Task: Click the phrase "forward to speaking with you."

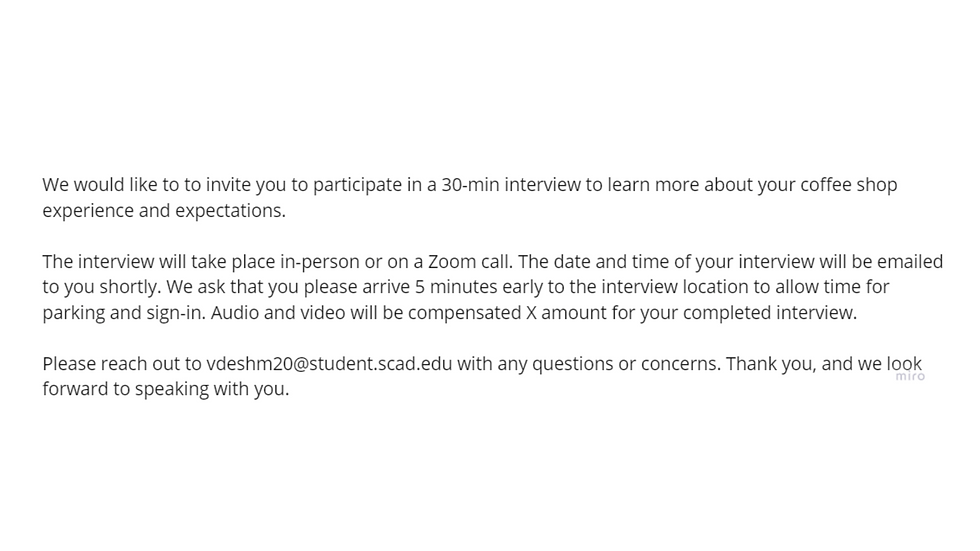Action: [166, 390]
